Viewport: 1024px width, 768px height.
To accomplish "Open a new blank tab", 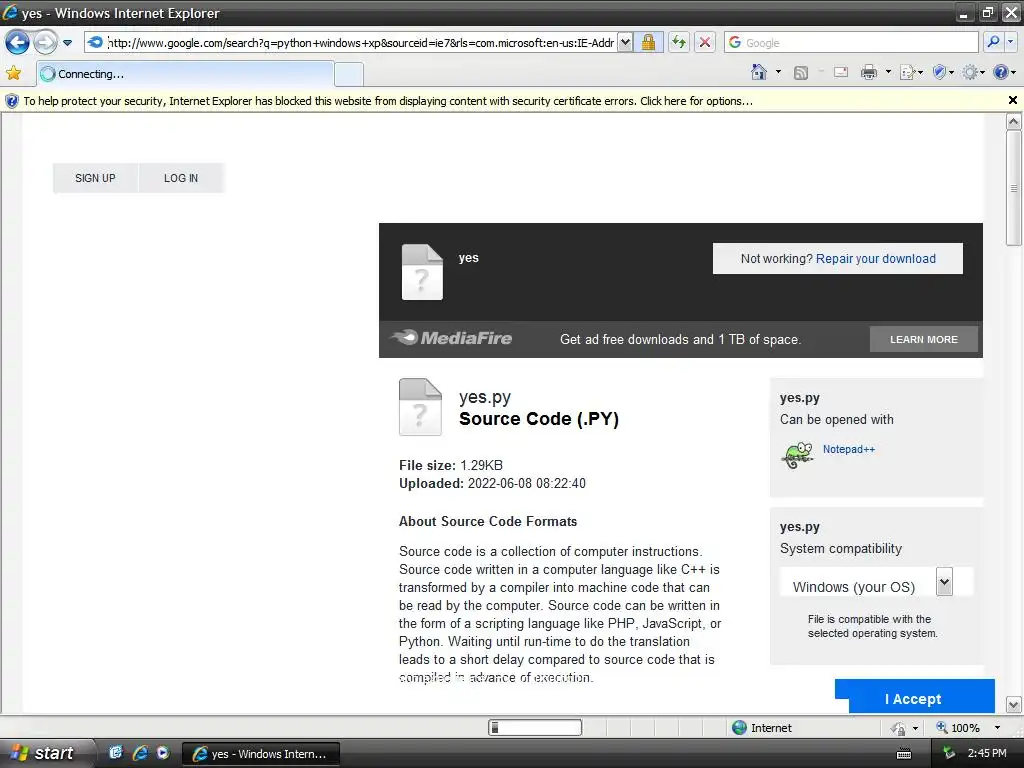I will click(349, 74).
